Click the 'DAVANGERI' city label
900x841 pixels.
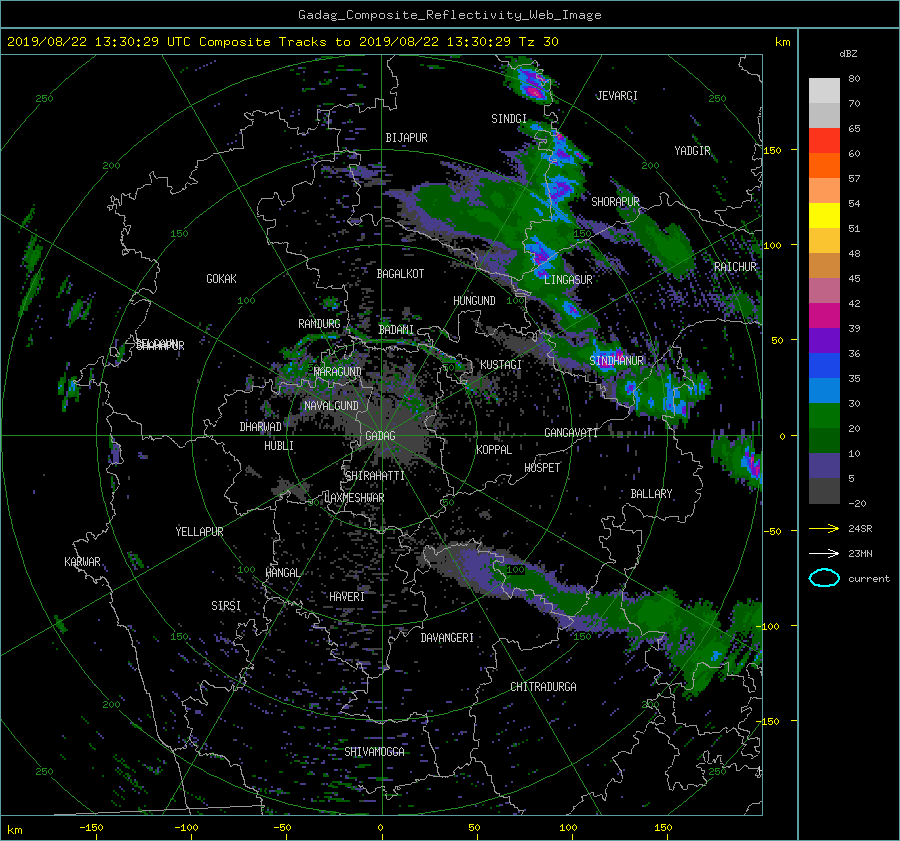(x=447, y=638)
